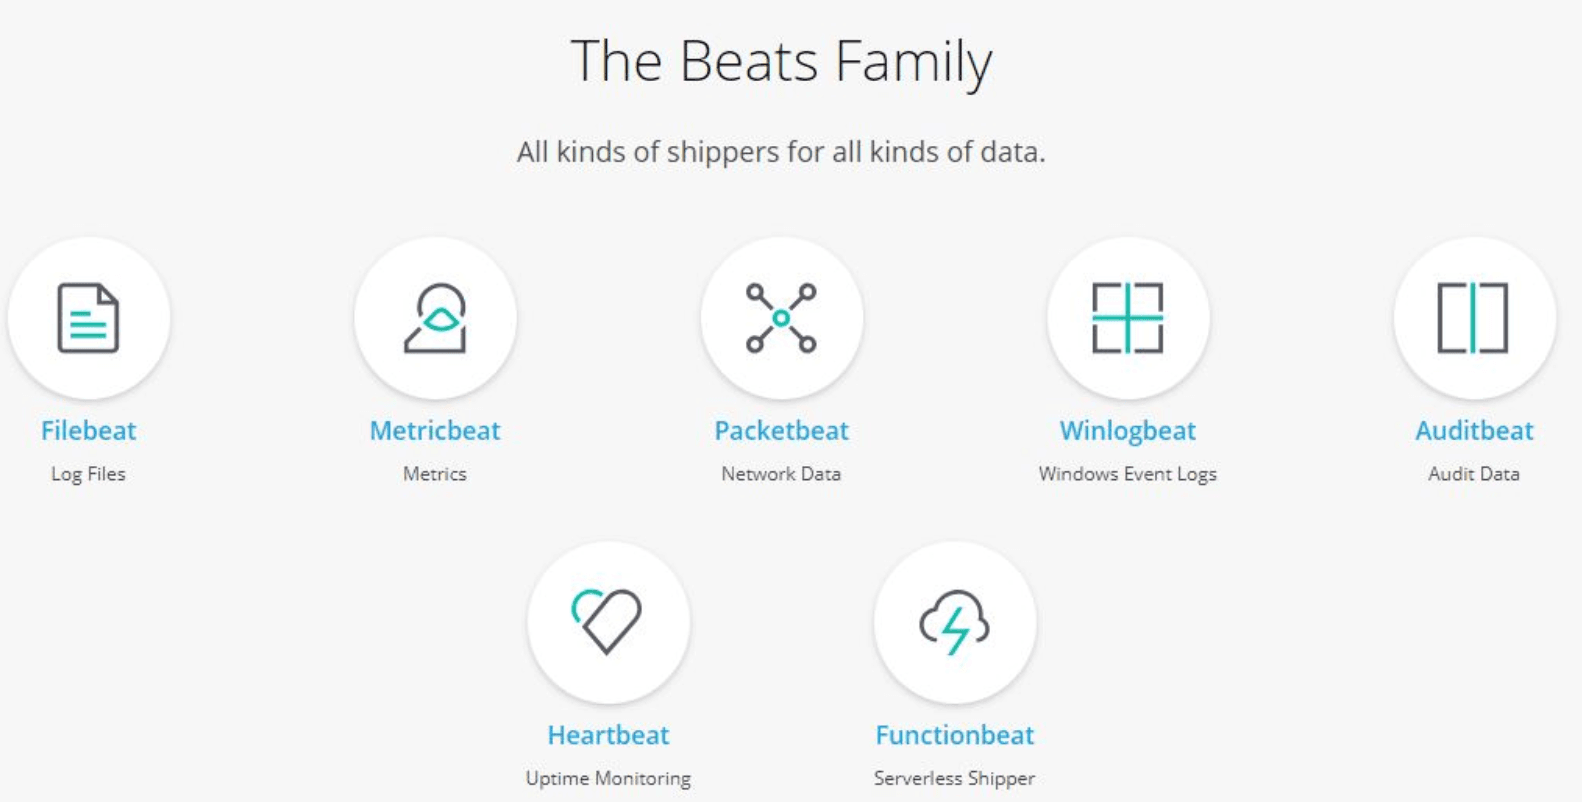Click the 'Uptime Monitoring' caption
The height and width of the screenshot is (802, 1582).
tap(608, 778)
